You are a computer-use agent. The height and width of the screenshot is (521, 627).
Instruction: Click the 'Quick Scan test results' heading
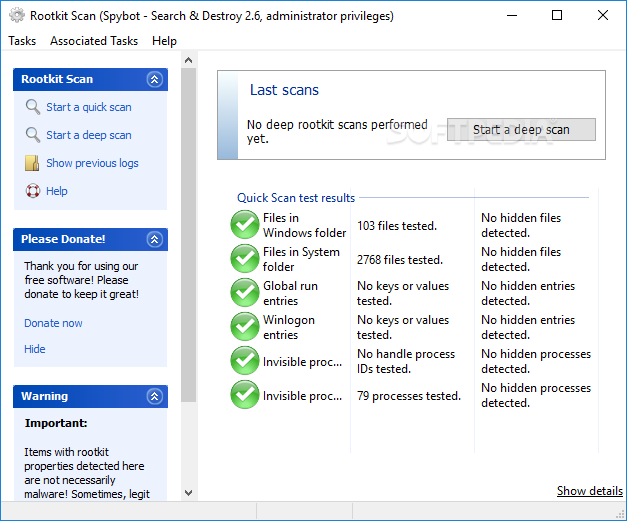coord(296,198)
